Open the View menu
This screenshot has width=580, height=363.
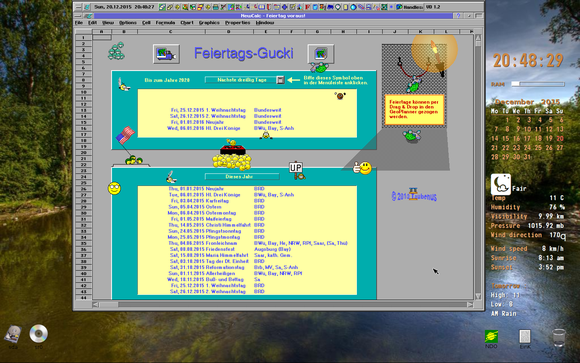[108, 23]
